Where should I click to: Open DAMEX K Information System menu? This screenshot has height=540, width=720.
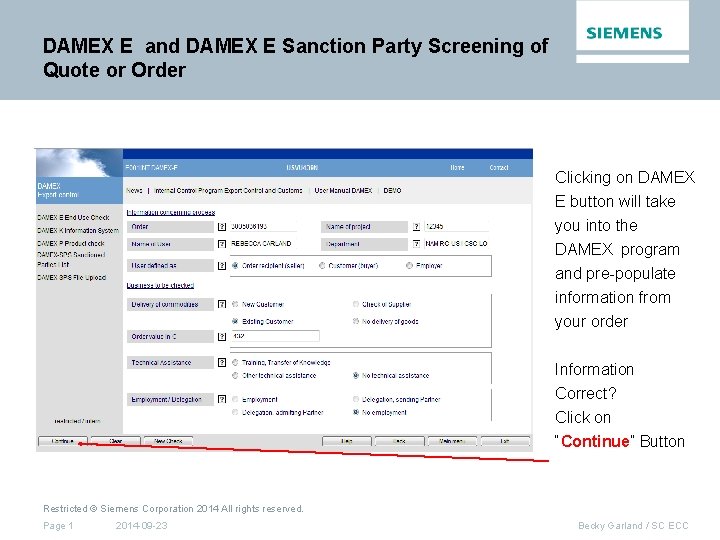click(x=78, y=230)
